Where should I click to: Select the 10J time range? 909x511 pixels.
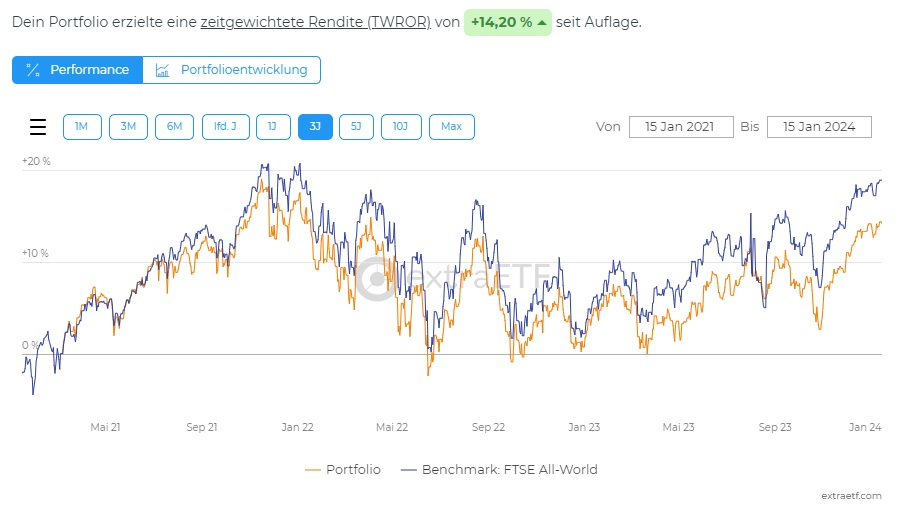(x=400, y=127)
